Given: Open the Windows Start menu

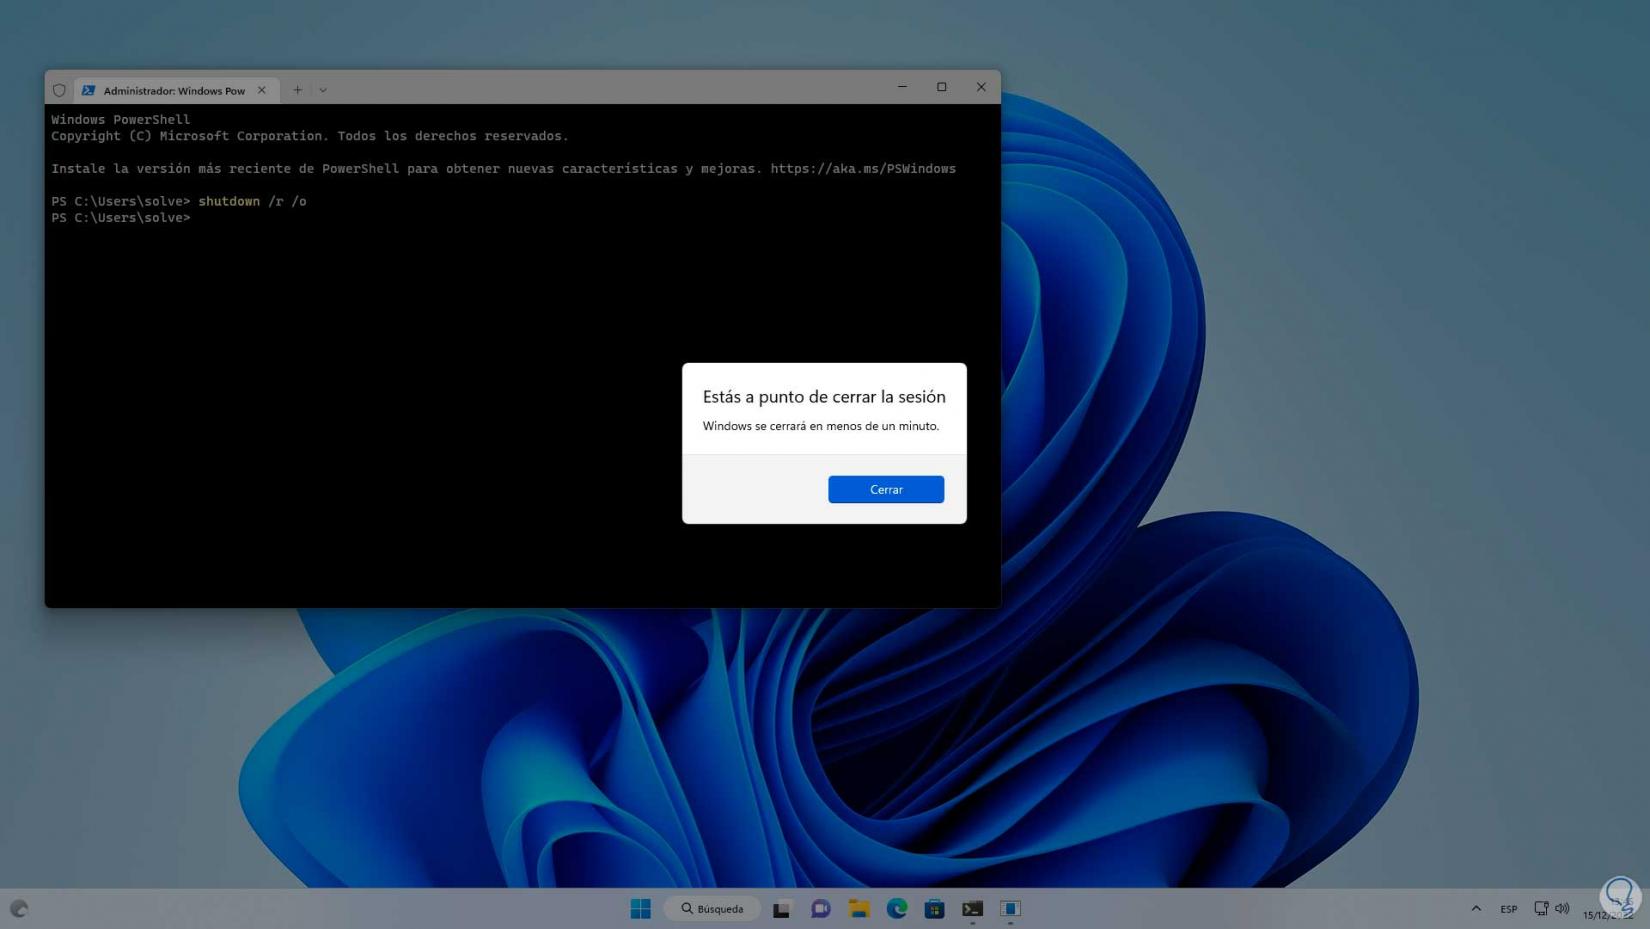Looking at the screenshot, I should (641, 908).
